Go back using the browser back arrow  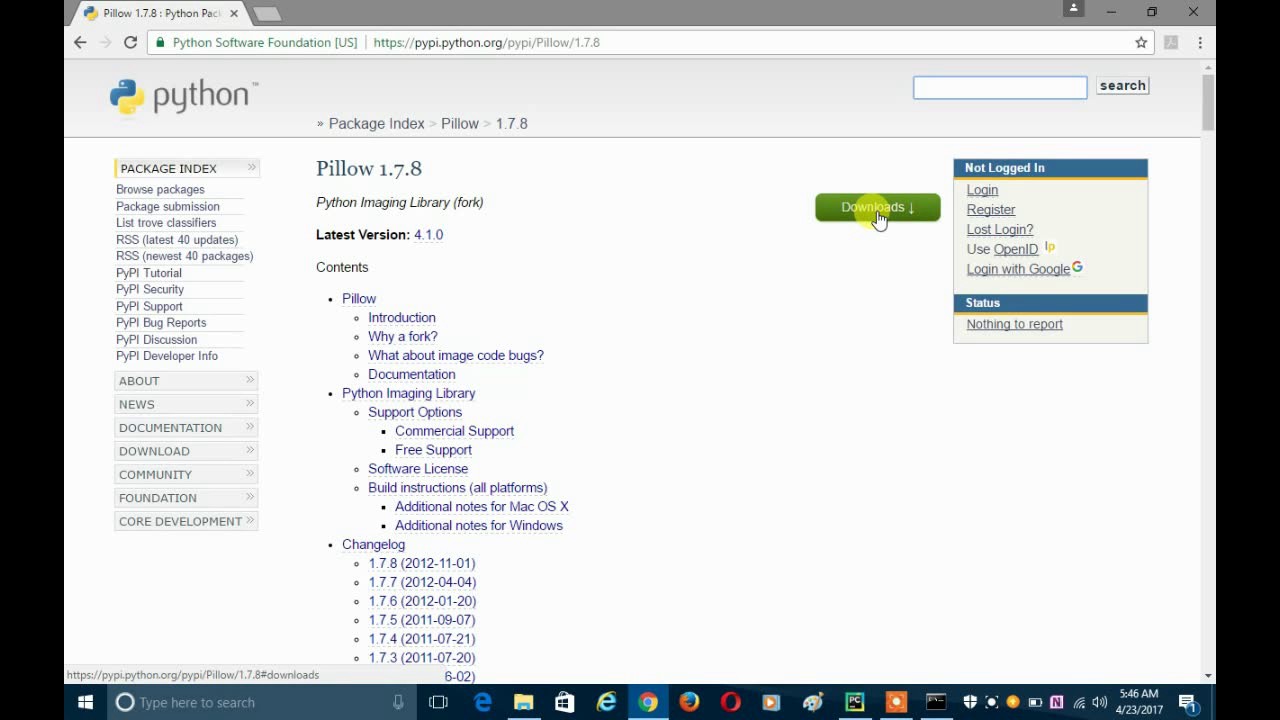(x=81, y=42)
